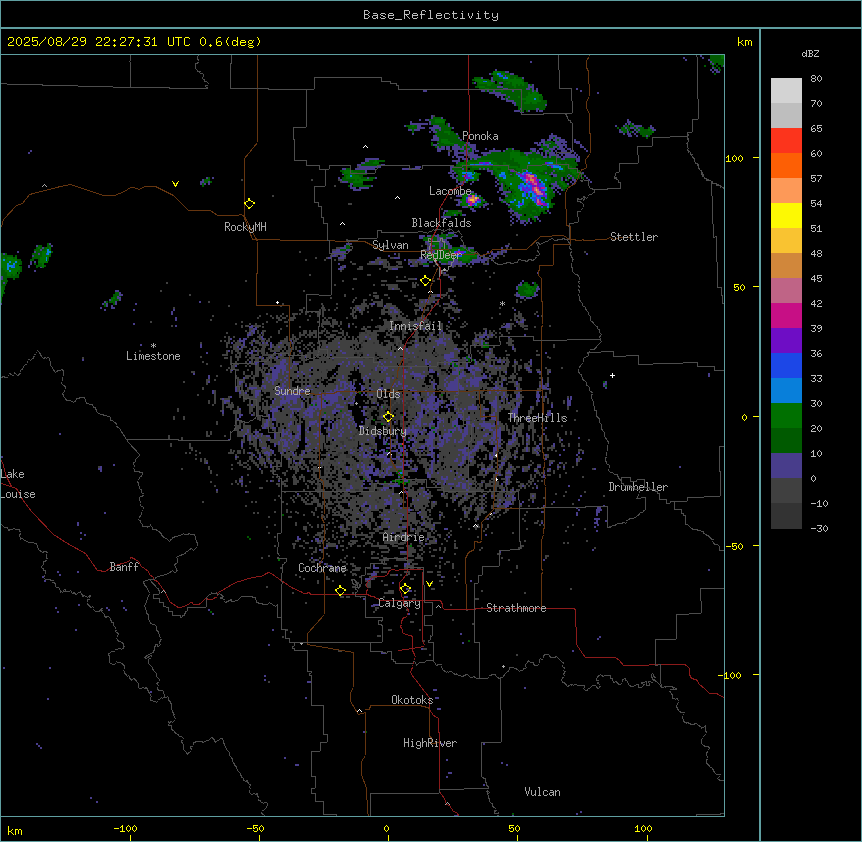Click the Limestone label
This screenshot has height=842, width=862.
click(x=153, y=356)
